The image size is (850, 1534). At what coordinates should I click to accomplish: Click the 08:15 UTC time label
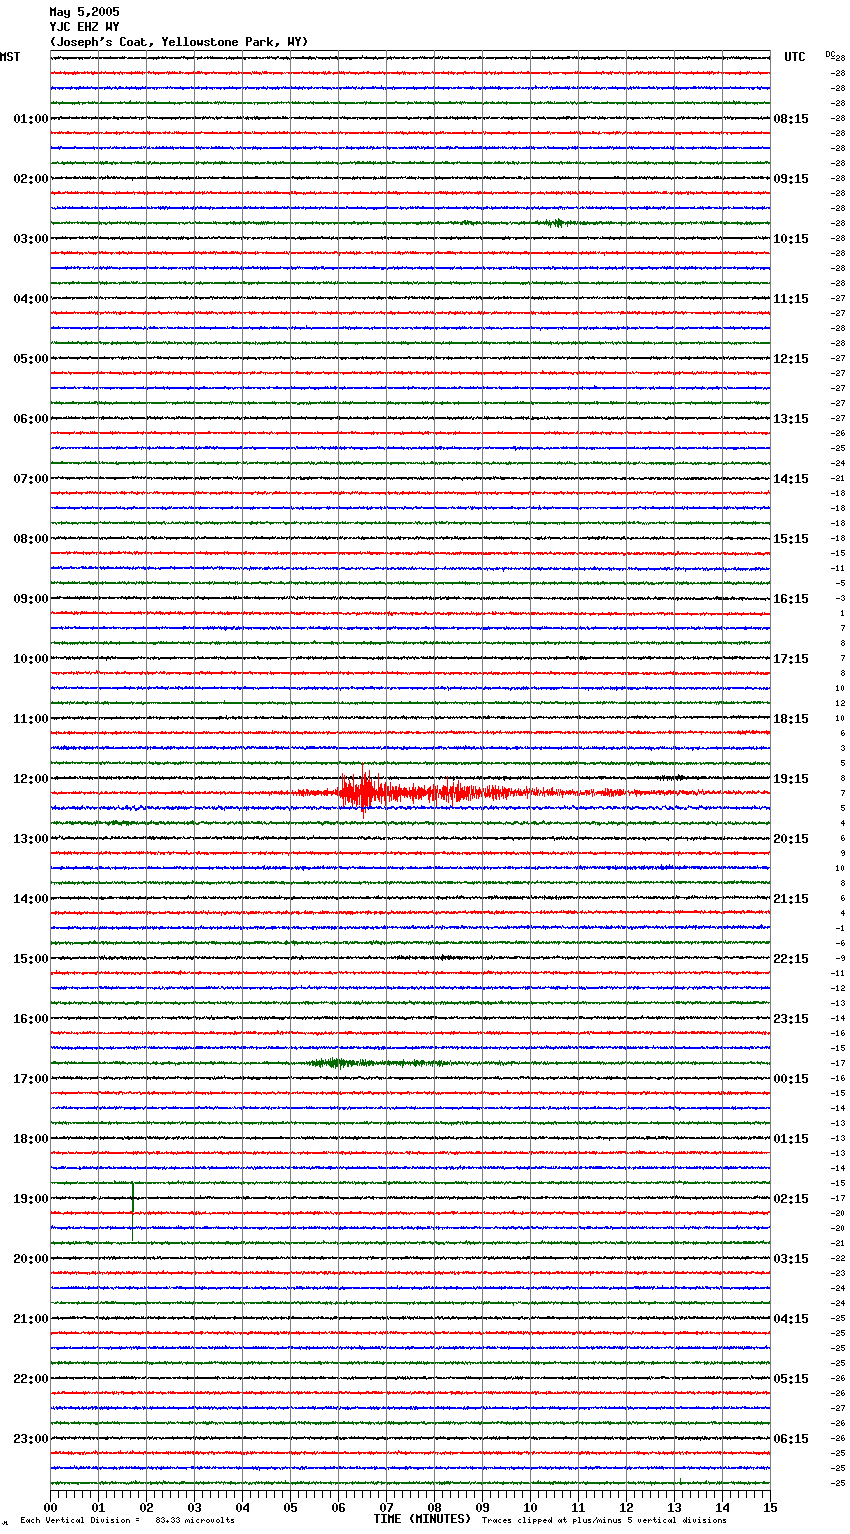(791, 119)
